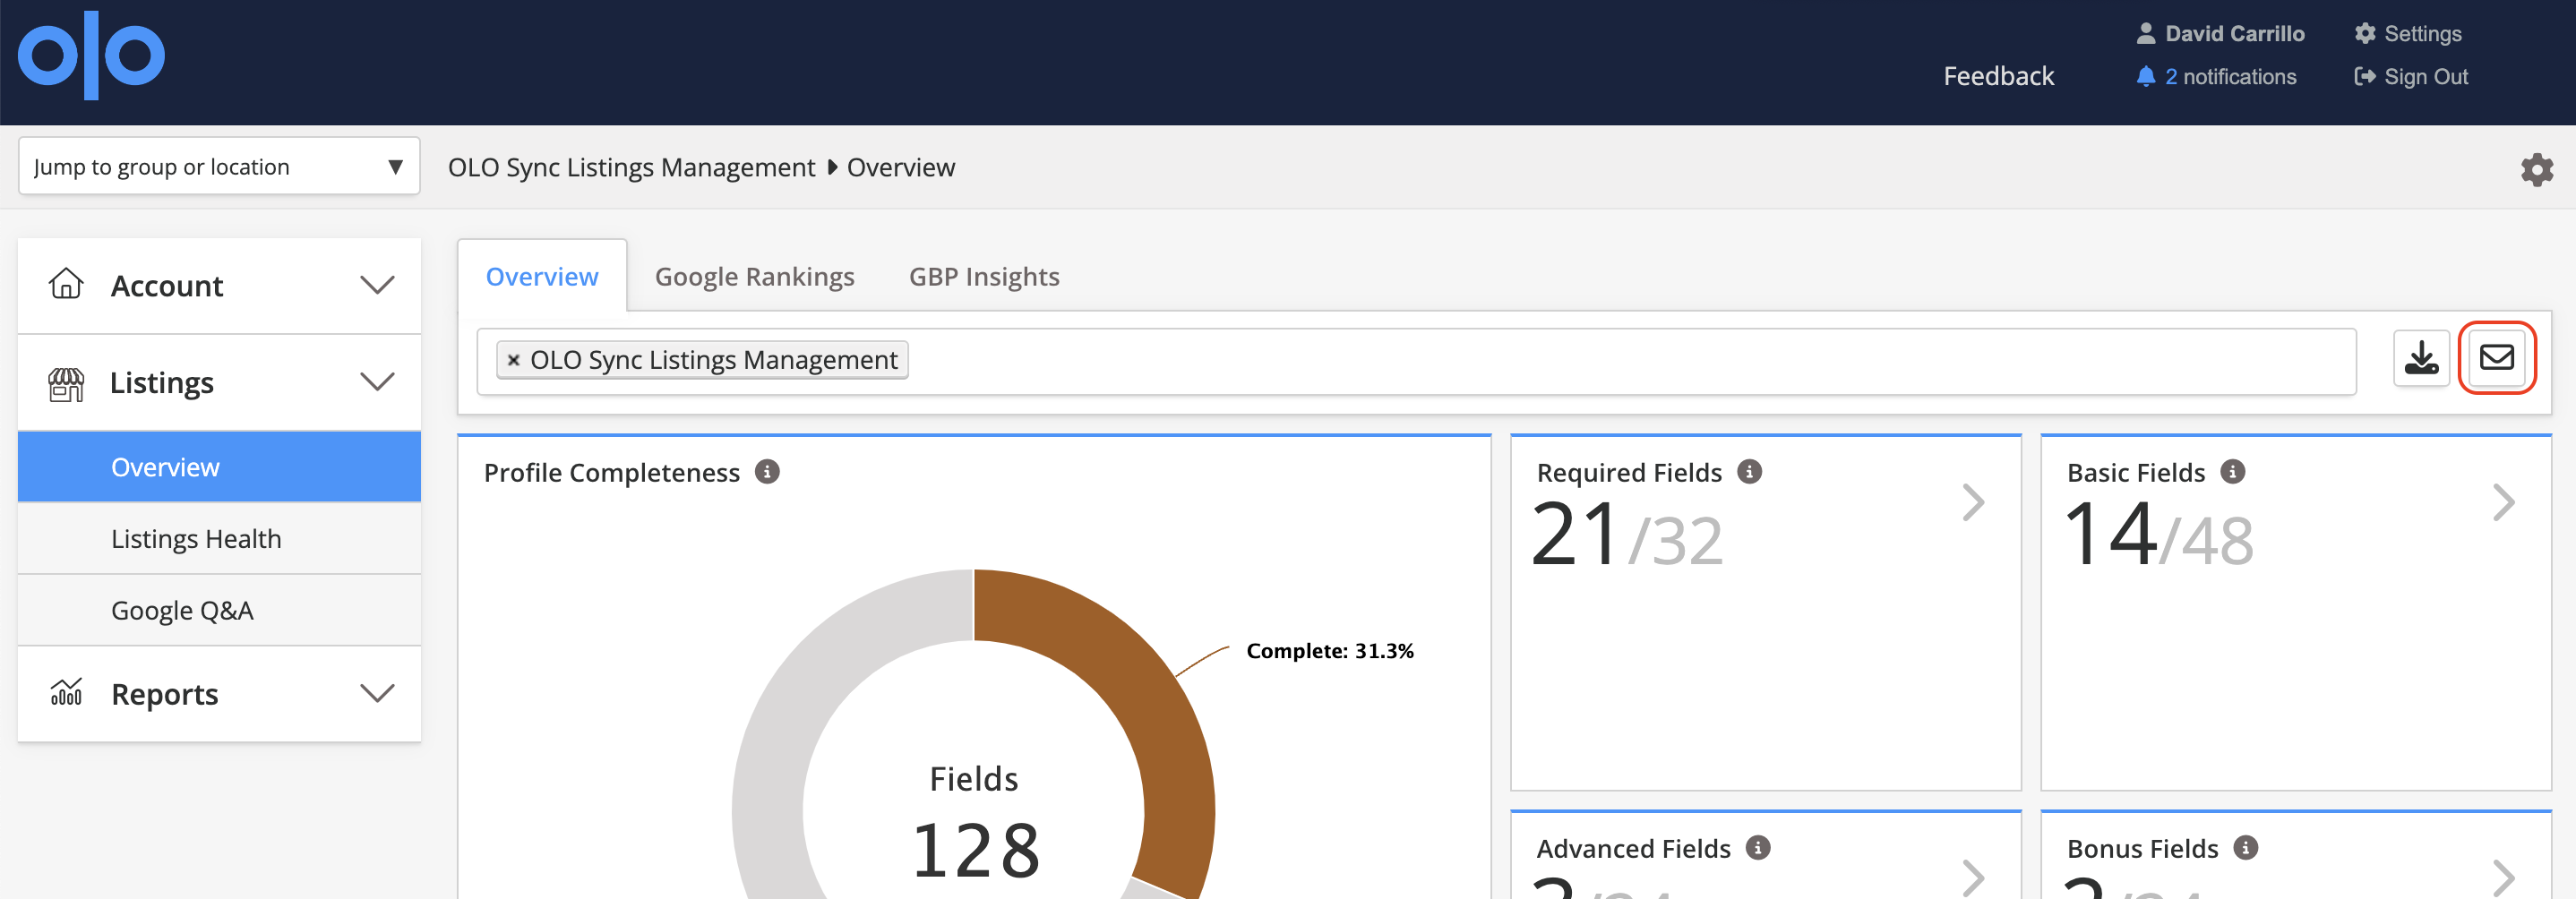Click the Settings link in header
This screenshot has height=899, width=2576.
(x=2422, y=33)
